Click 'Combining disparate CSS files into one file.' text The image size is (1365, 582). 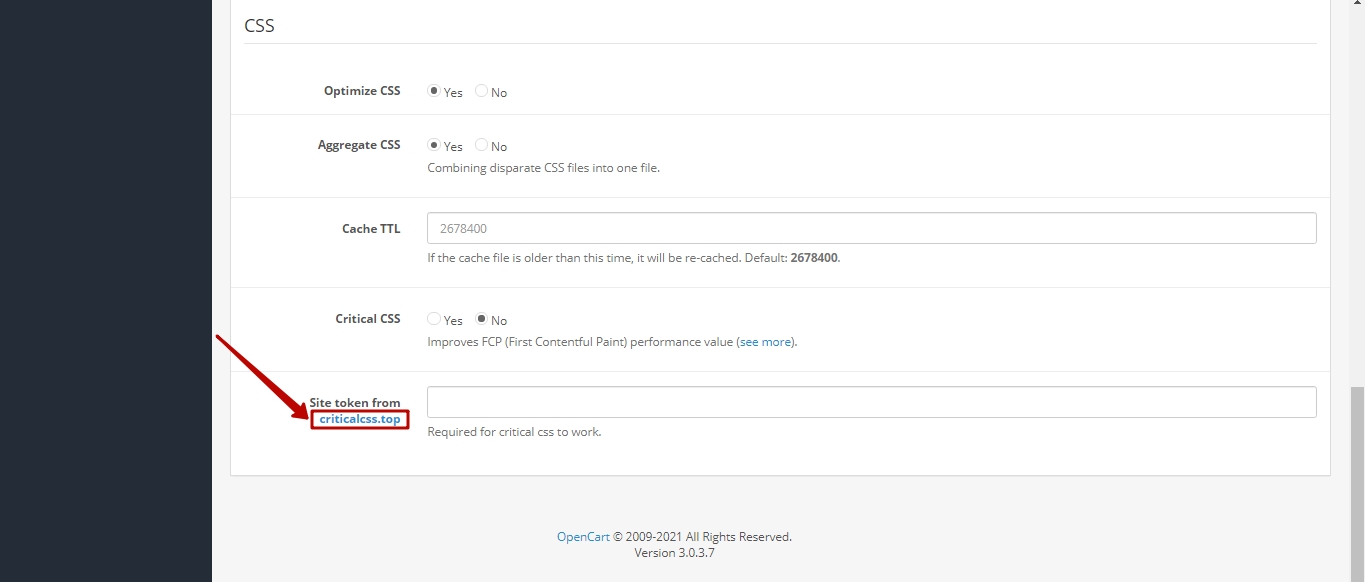pyautogui.click(x=543, y=168)
